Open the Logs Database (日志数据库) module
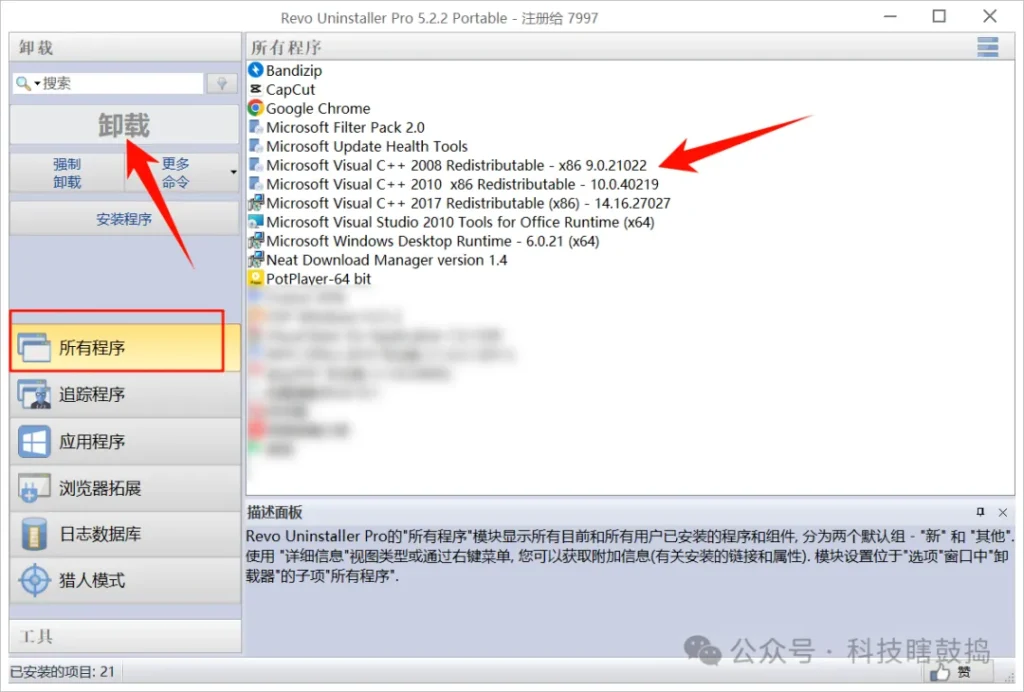 pos(125,534)
